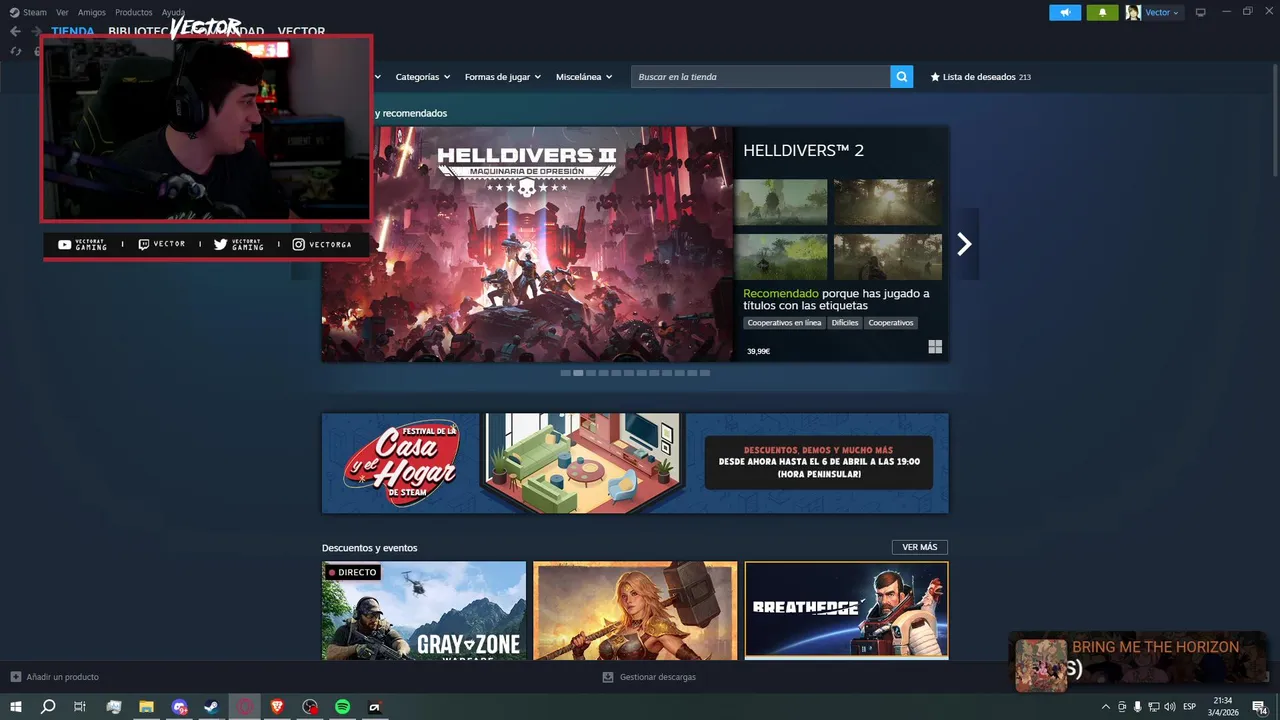Expand the Categorías store menu
Image resolution: width=1280 pixels, height=720 pixels.
(422, 77)
